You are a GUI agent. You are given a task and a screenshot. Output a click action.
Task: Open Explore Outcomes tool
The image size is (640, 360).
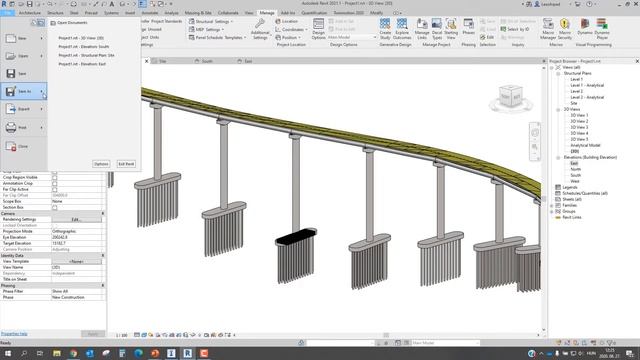(x=402, y=28)
